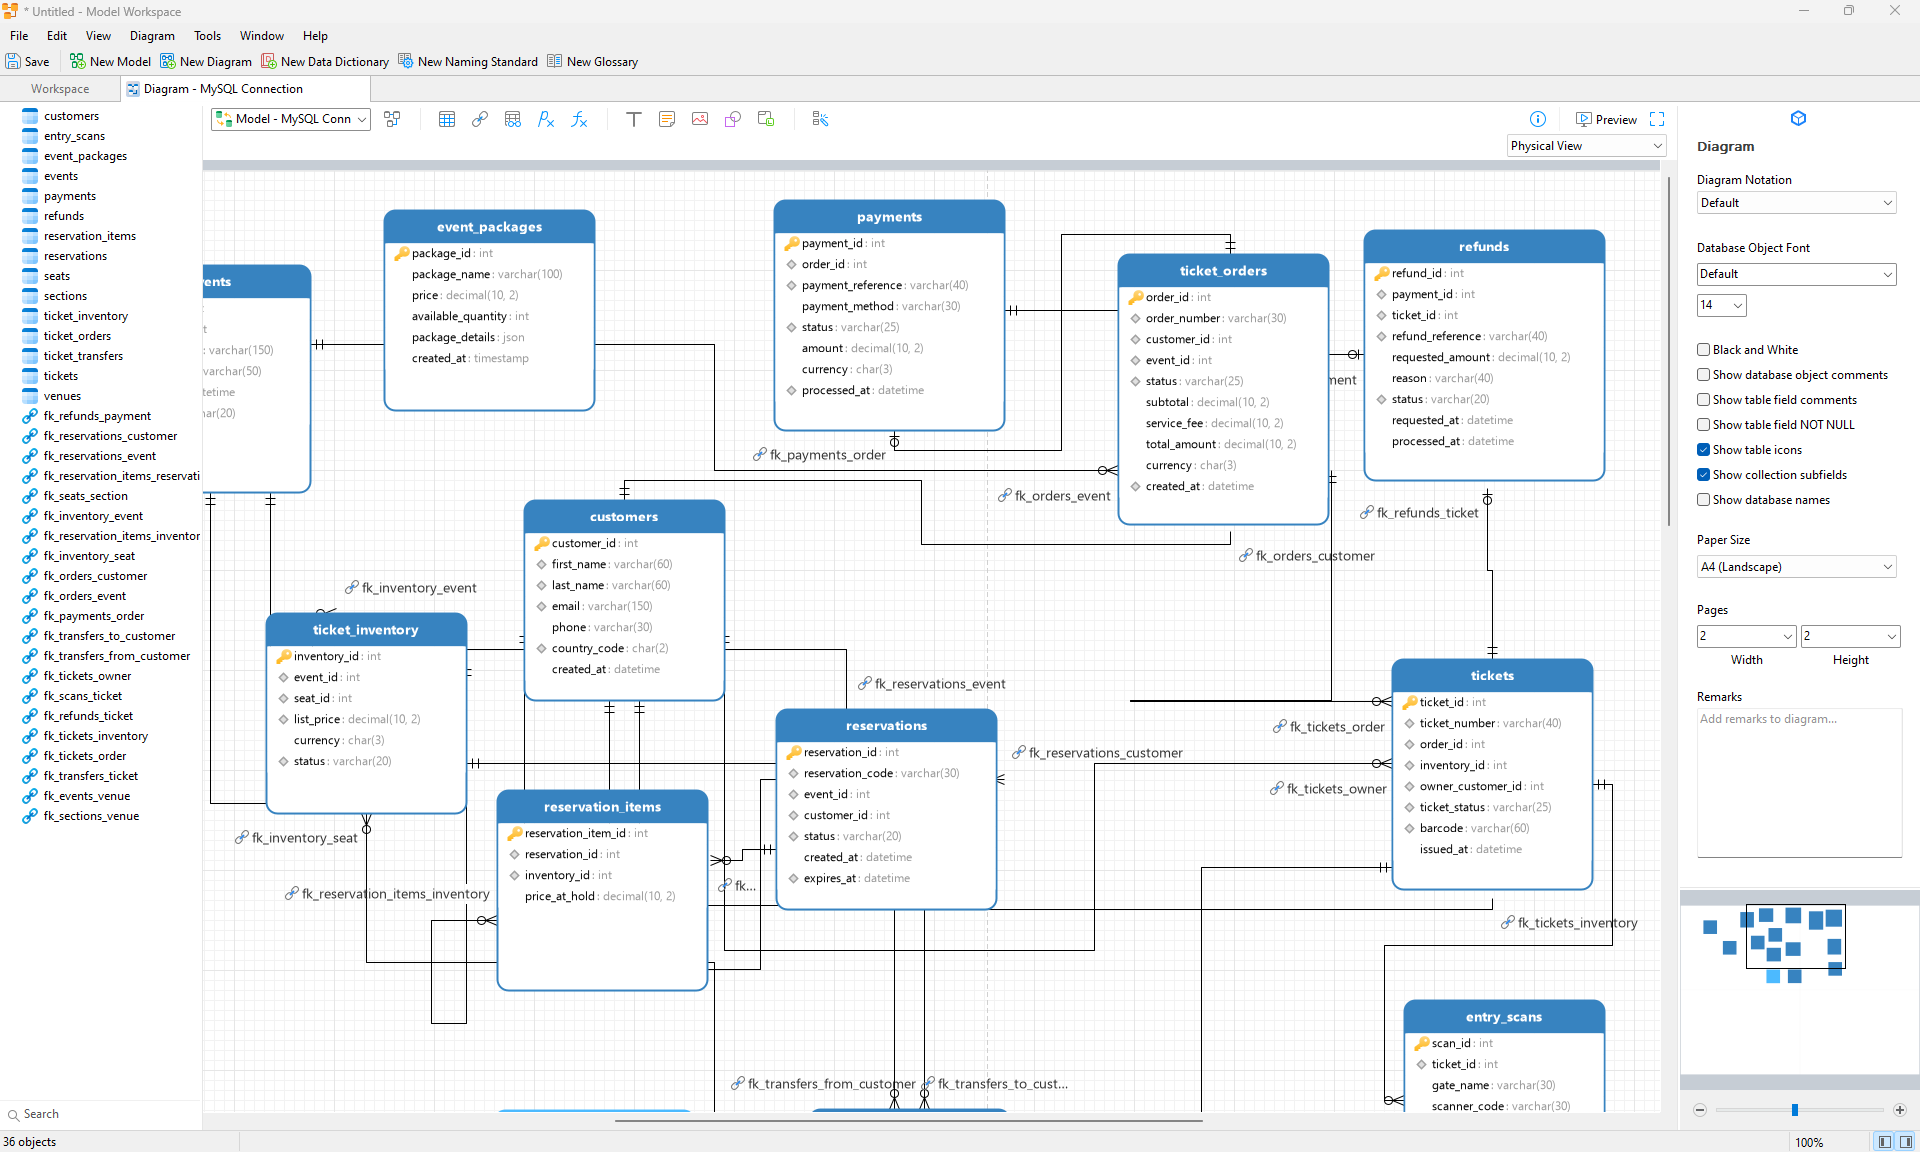
Task: Click the Save button
Action: click(28, 62)
